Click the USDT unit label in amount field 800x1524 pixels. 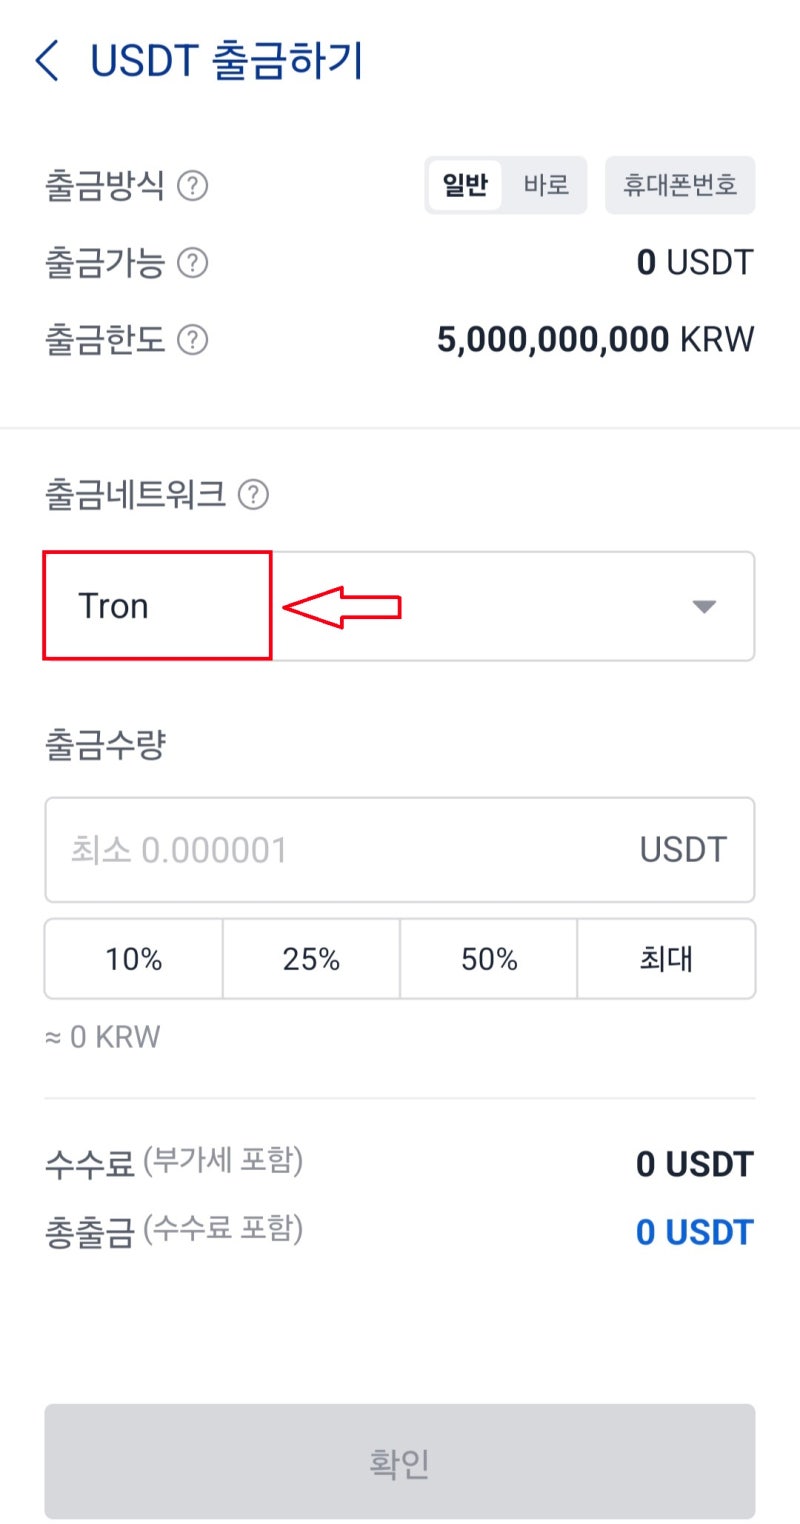(682, 849)
